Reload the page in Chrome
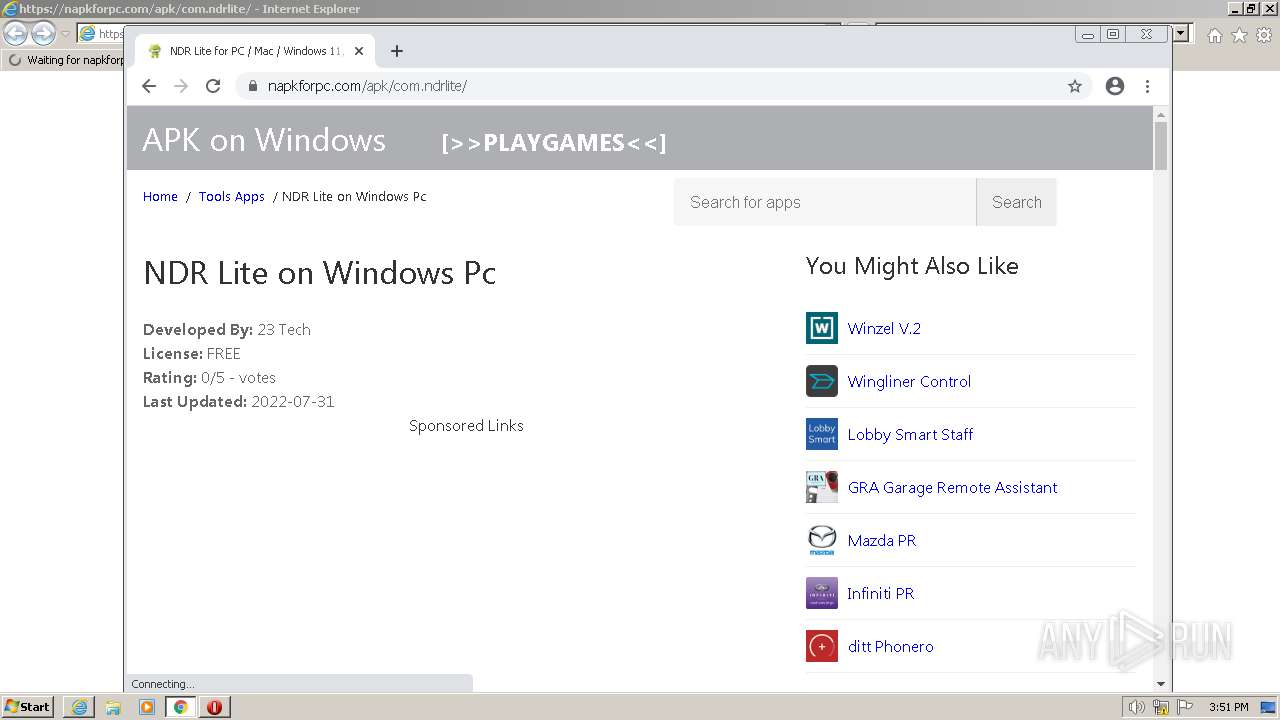Screen dimensions: 1280x720 pyautogui.click(x=213, y=86)
